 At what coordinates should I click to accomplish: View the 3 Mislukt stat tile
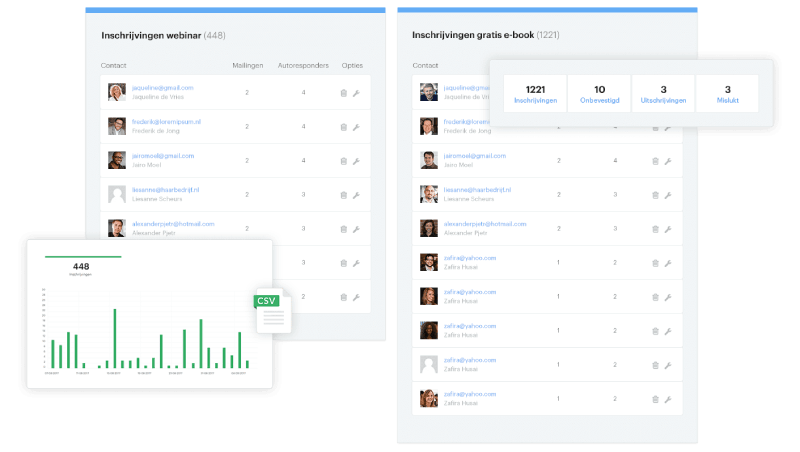(x=728, y=94)
